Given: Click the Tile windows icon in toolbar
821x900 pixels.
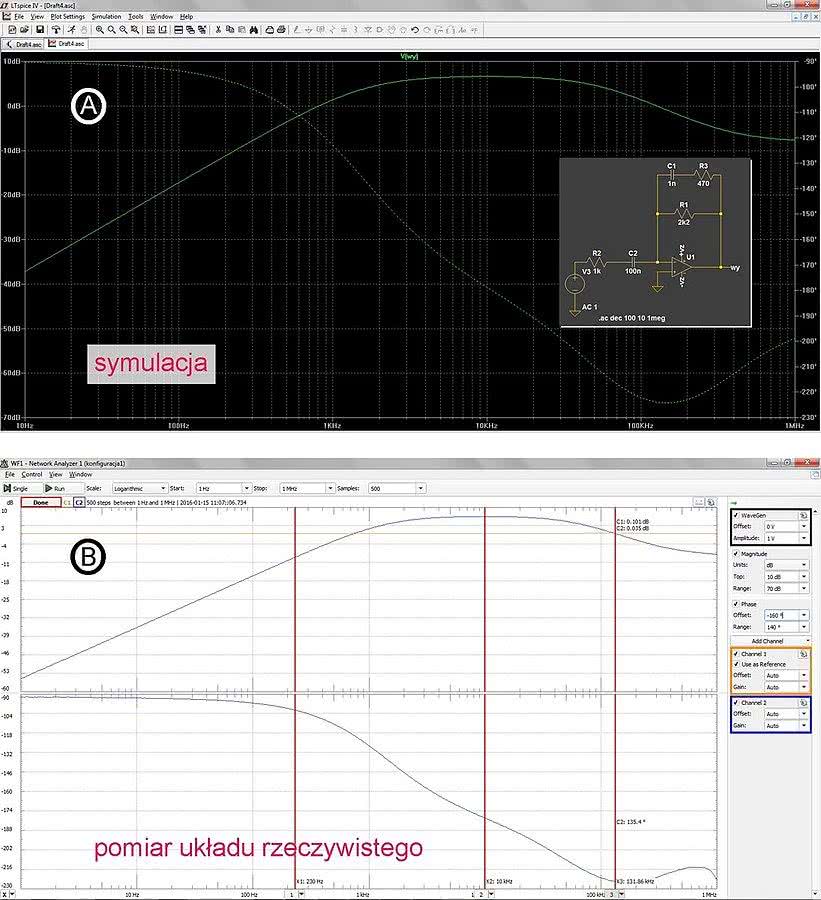Looking at the screenshot, I should click(x=177, y=30).
